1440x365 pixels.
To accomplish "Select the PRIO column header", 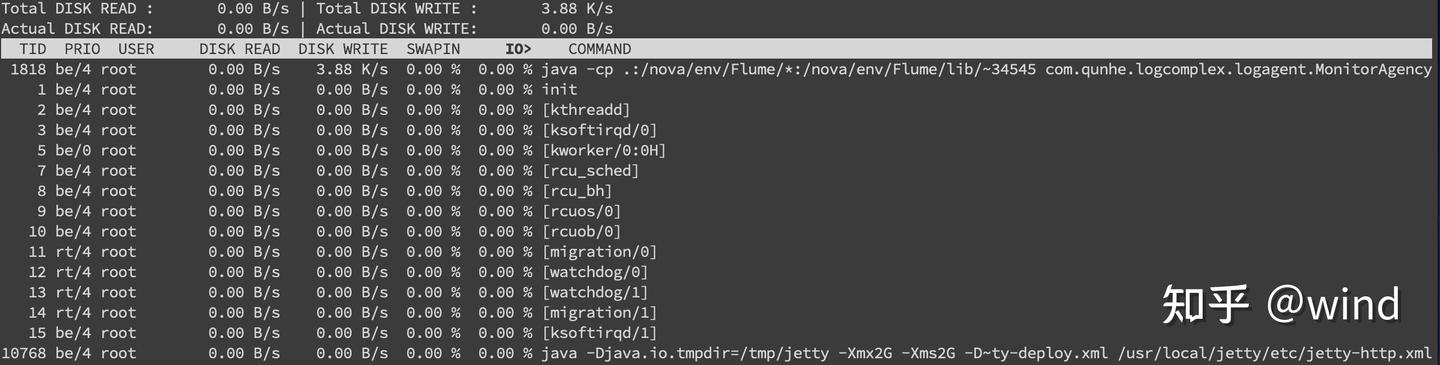I will tap(82, 48).
